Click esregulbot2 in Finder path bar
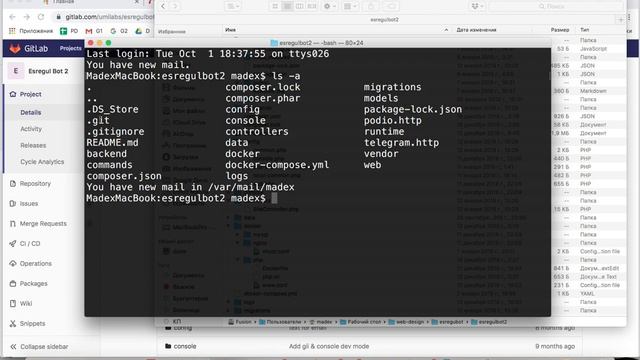This screenshot has width=640, height=360. (x=489, y=322)
